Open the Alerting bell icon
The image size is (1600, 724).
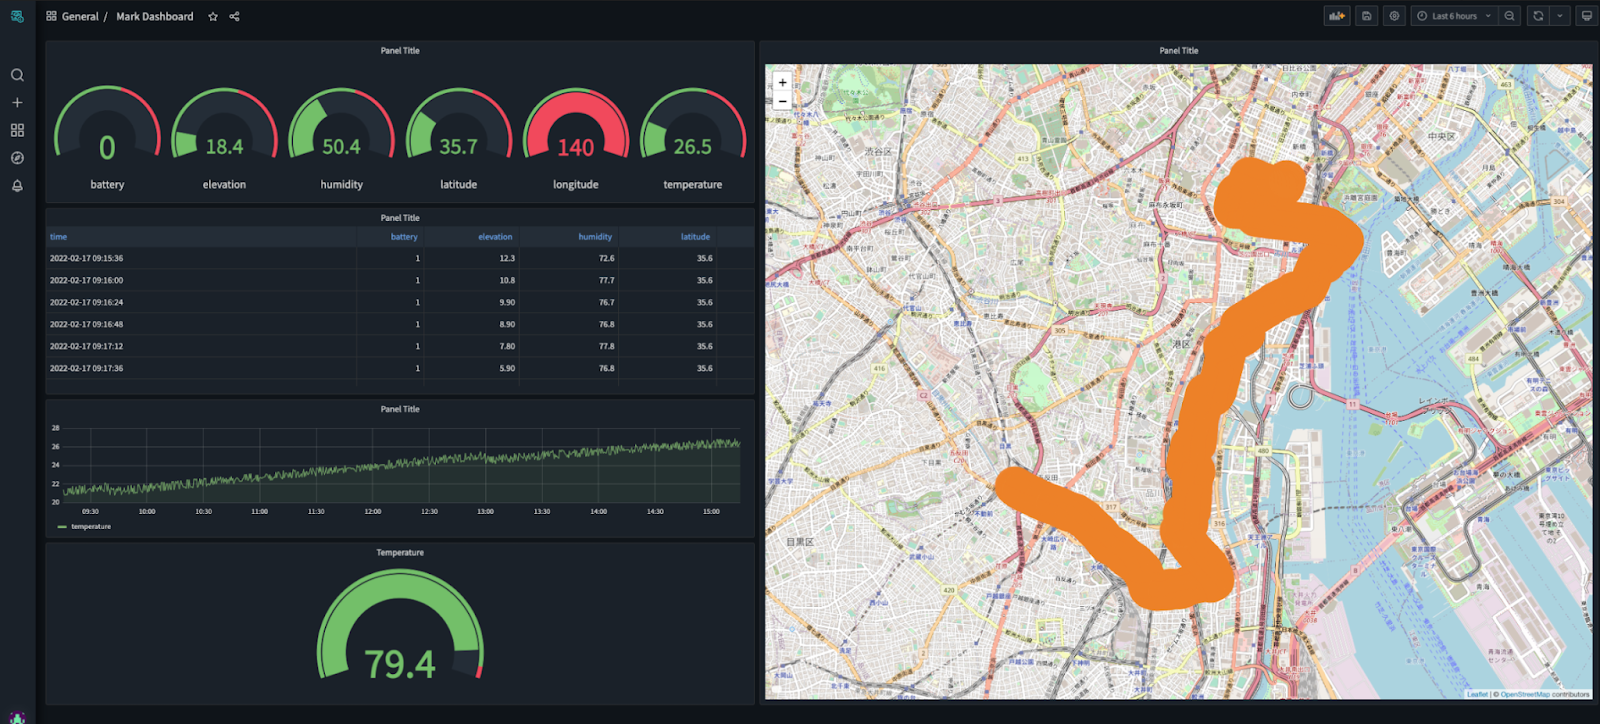coord(17,186)
